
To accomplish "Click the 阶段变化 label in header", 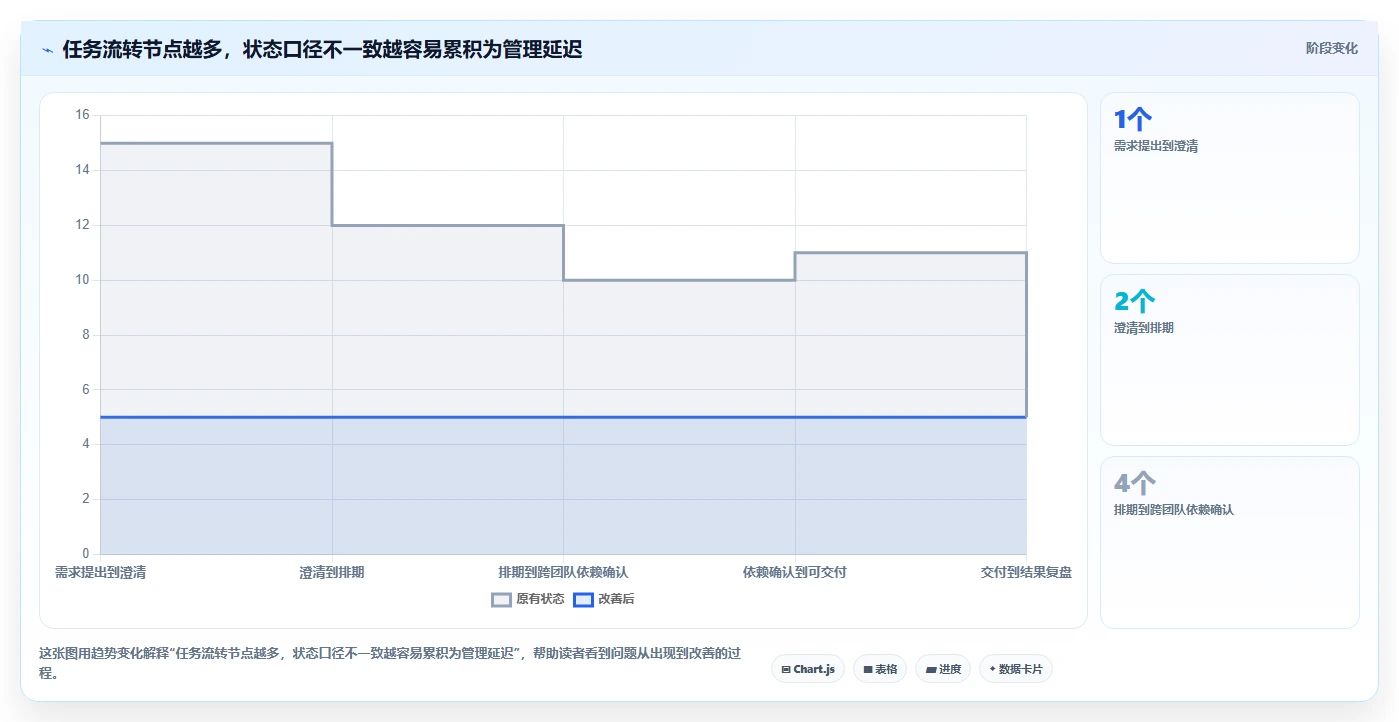I will coord(1332,48).
